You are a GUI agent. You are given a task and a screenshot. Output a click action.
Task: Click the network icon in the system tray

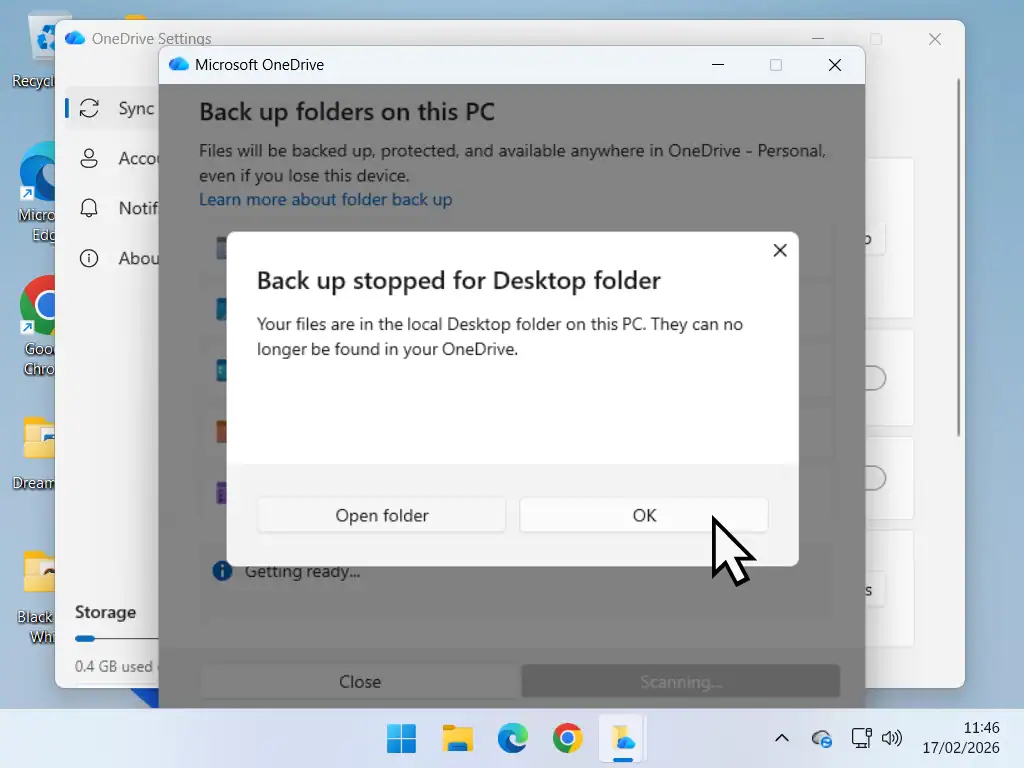coord(861,739)
